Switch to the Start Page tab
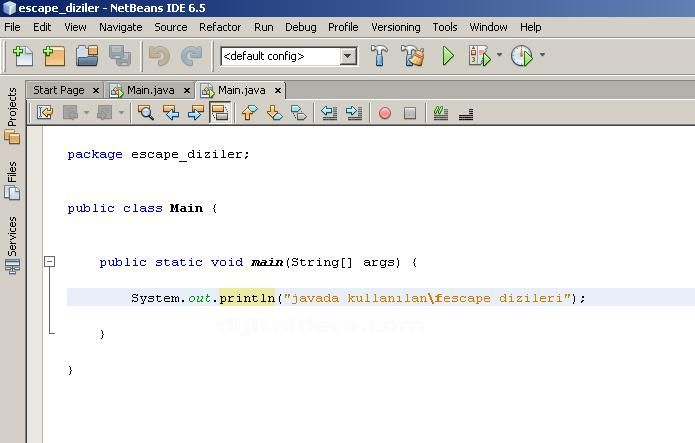This screenshot has height=443, width=695. click(58, 90)
